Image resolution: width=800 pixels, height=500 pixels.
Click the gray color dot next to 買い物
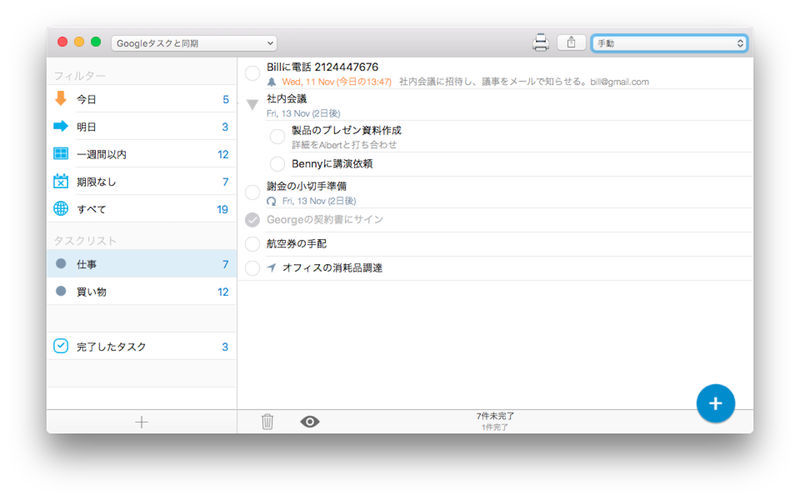point(61,292)
